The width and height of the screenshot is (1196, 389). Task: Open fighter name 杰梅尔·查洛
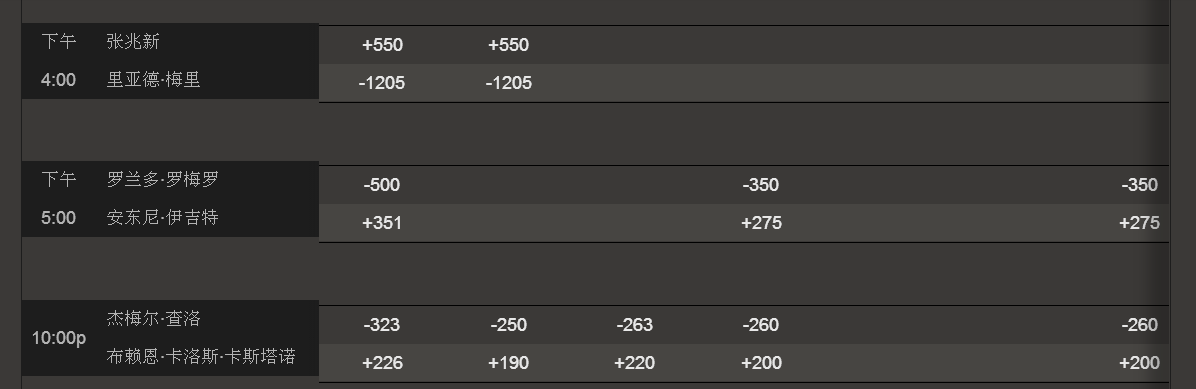pos(153,319)
